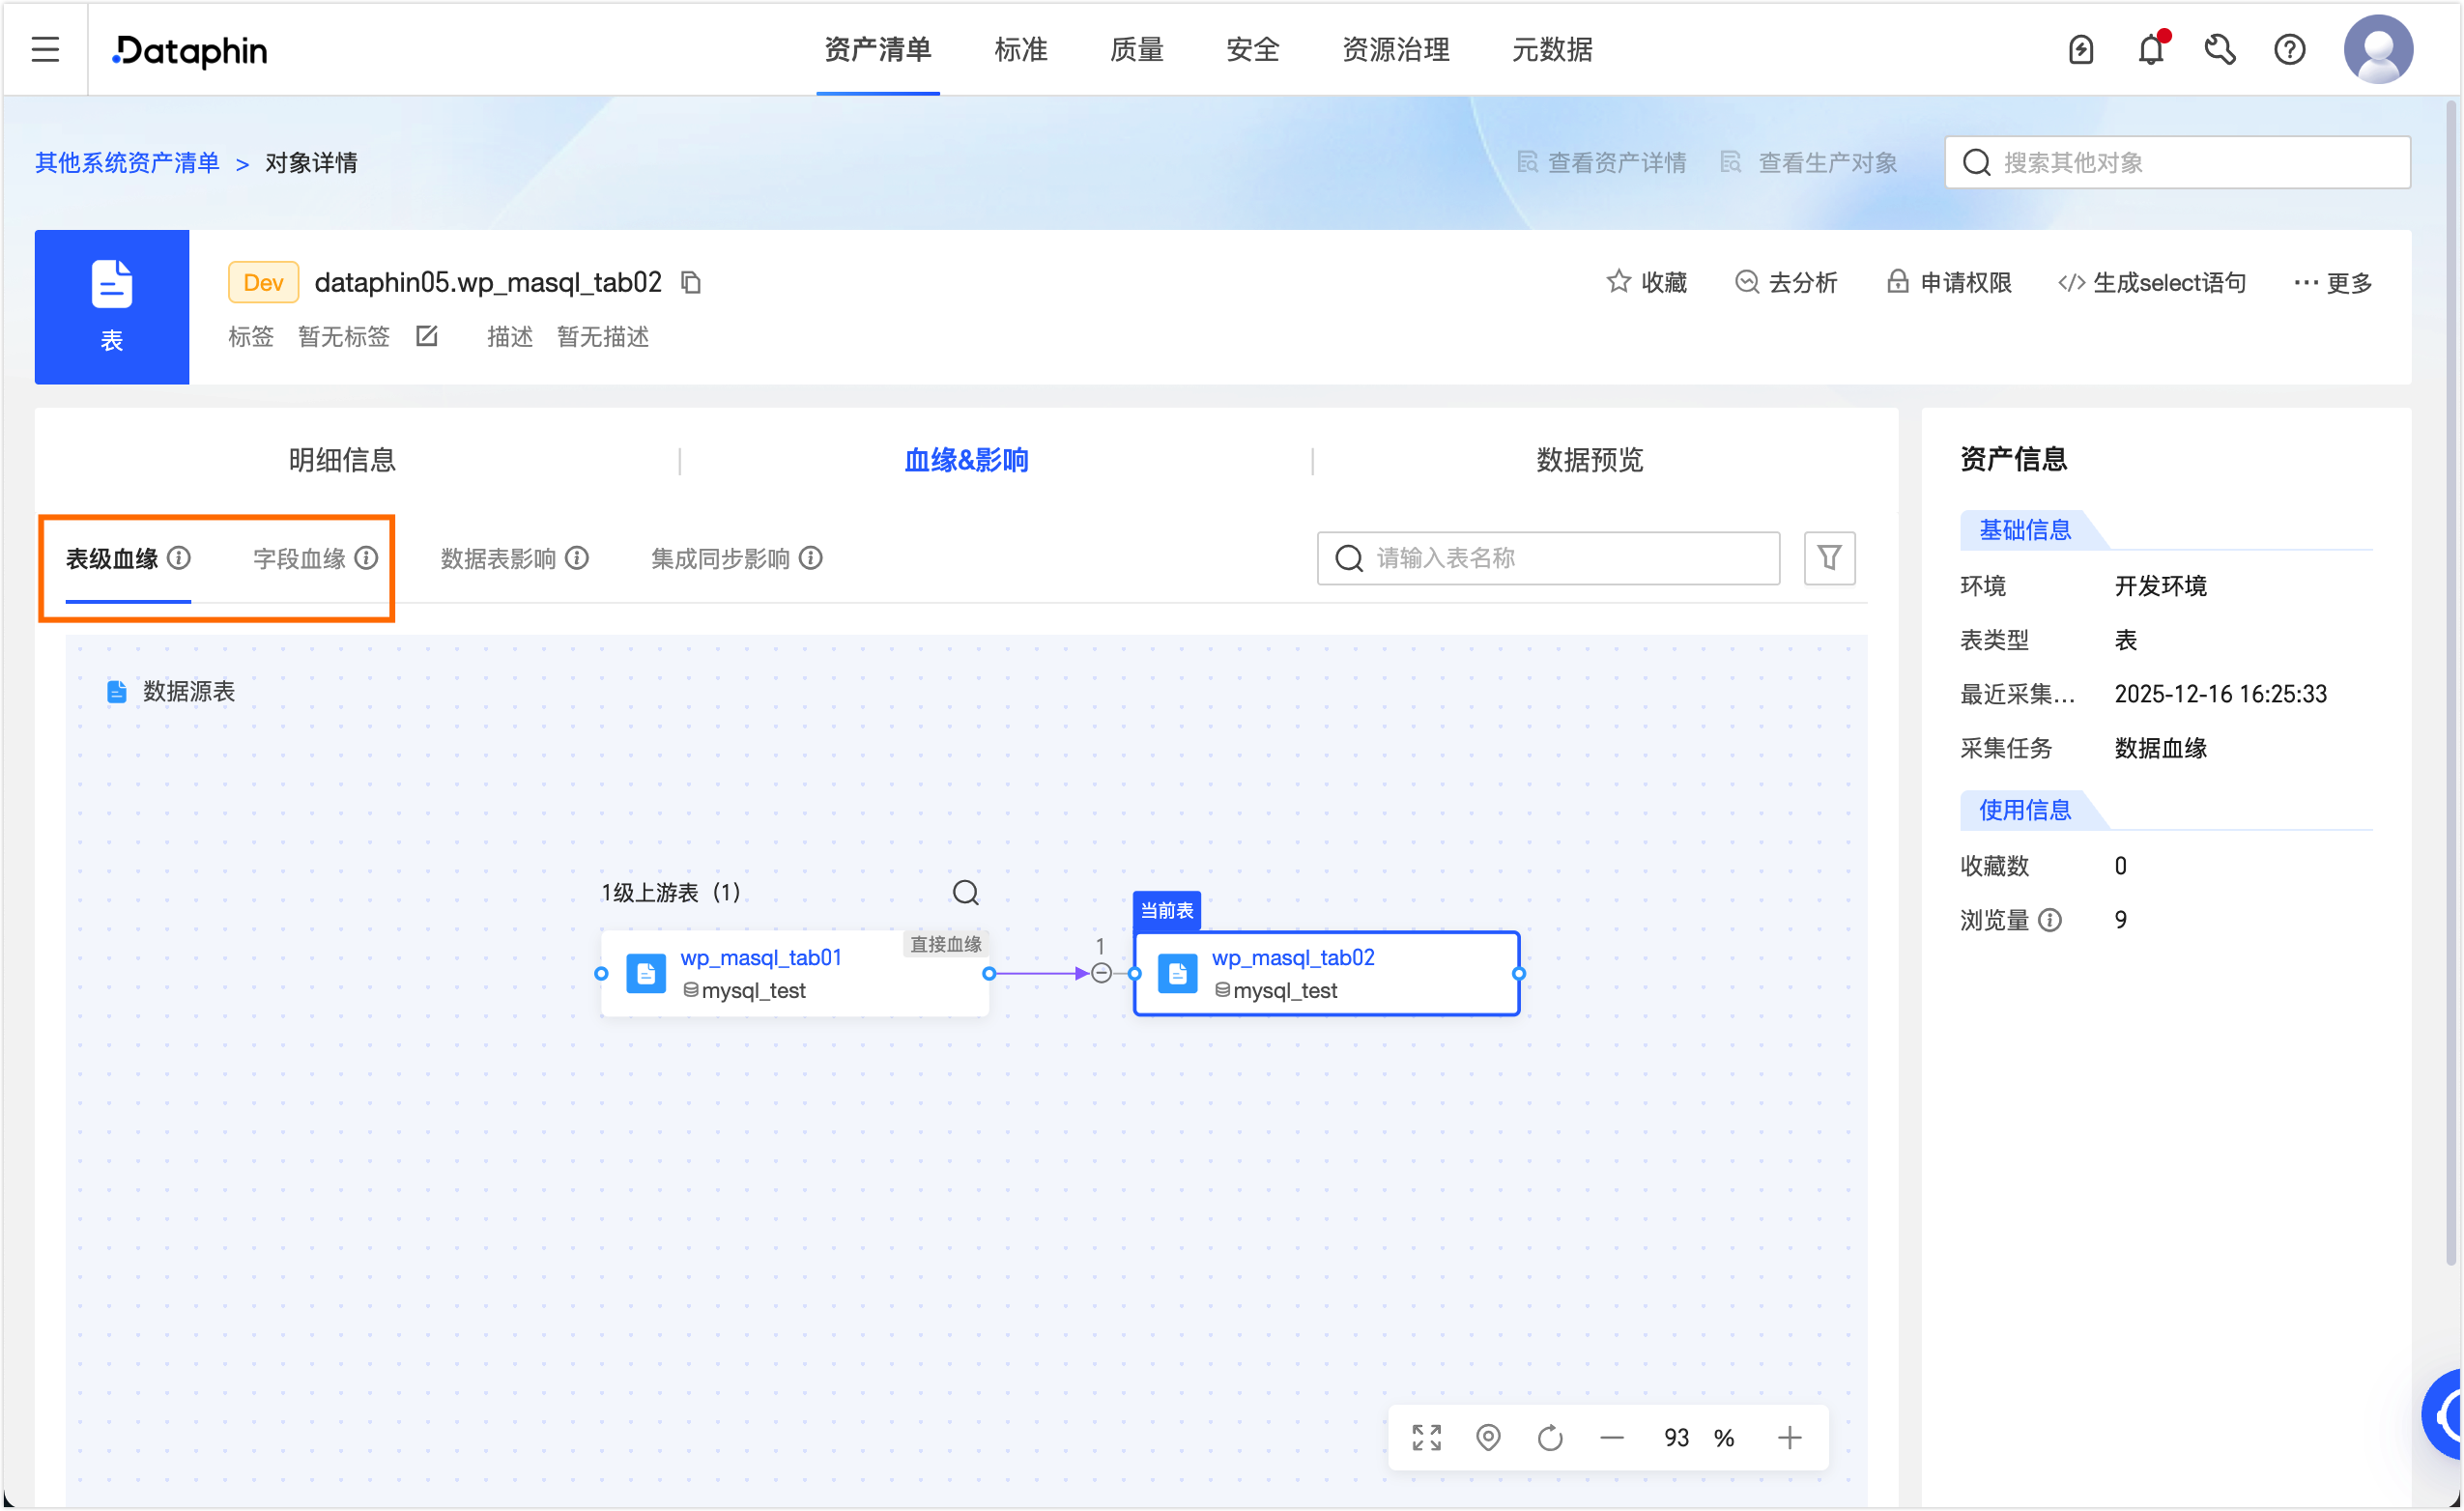Expand the 更多 actions menu
2464x1511 pixels.
tap(2333, 283)
